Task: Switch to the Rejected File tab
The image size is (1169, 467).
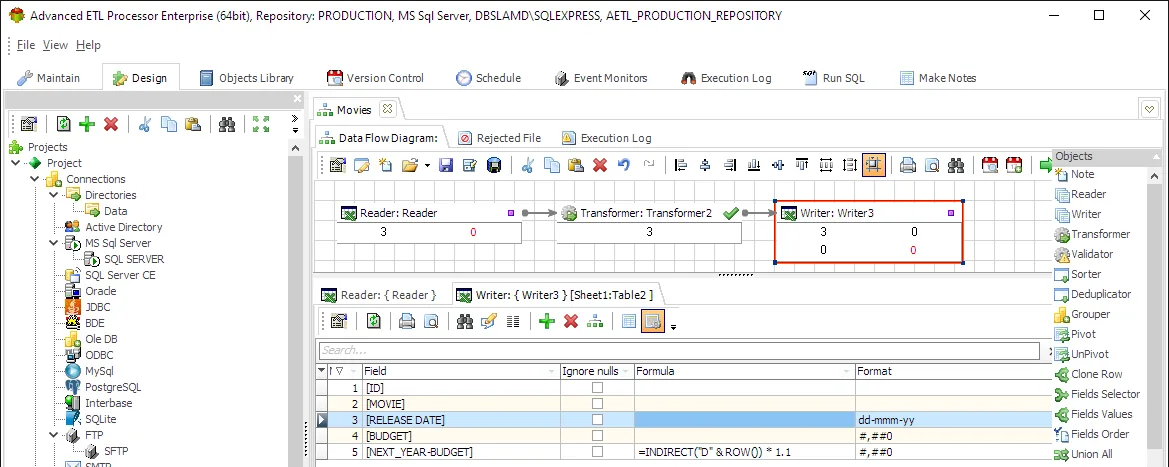Action: tap(500, 138)
